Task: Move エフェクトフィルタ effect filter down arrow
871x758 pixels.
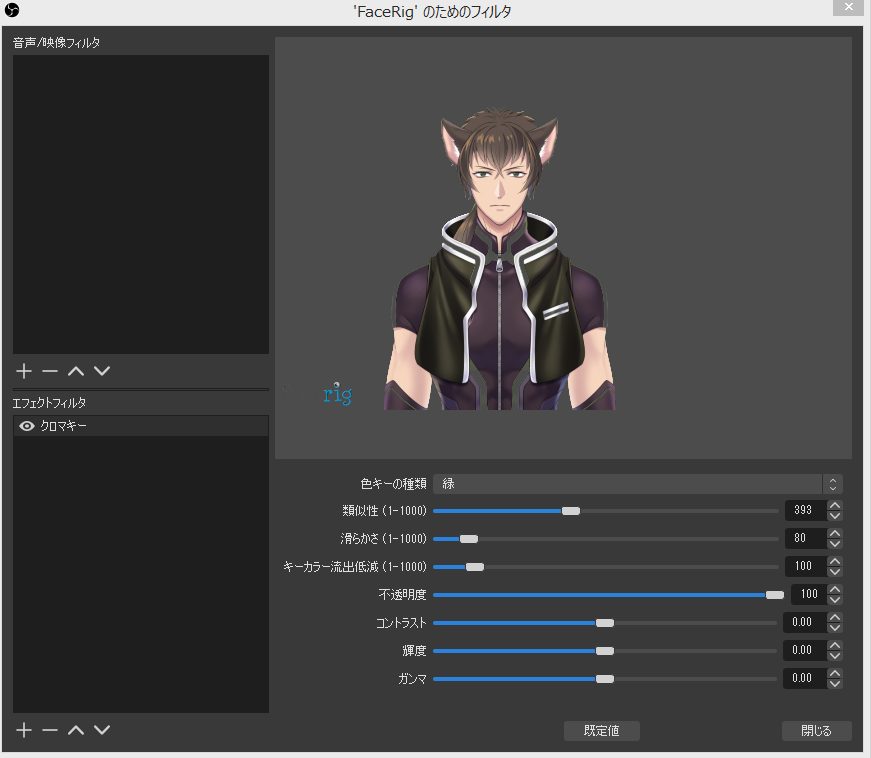Action: click(102, 730)
